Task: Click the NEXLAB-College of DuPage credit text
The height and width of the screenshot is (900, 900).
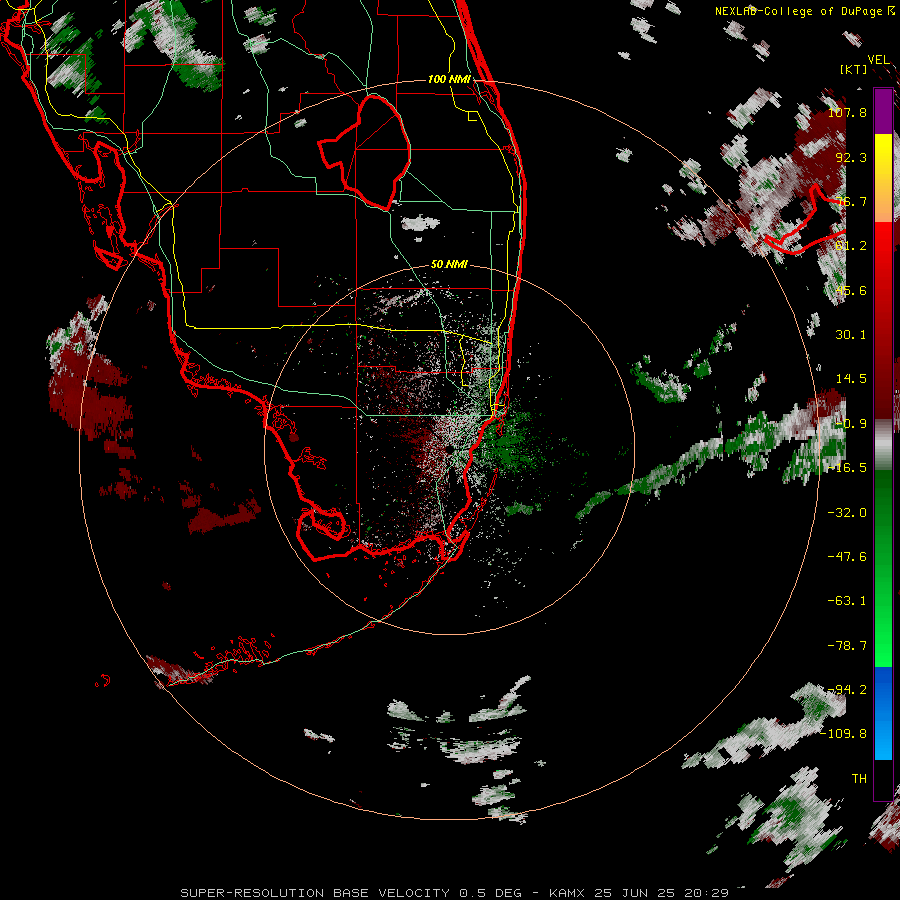Action: point(804,11)
